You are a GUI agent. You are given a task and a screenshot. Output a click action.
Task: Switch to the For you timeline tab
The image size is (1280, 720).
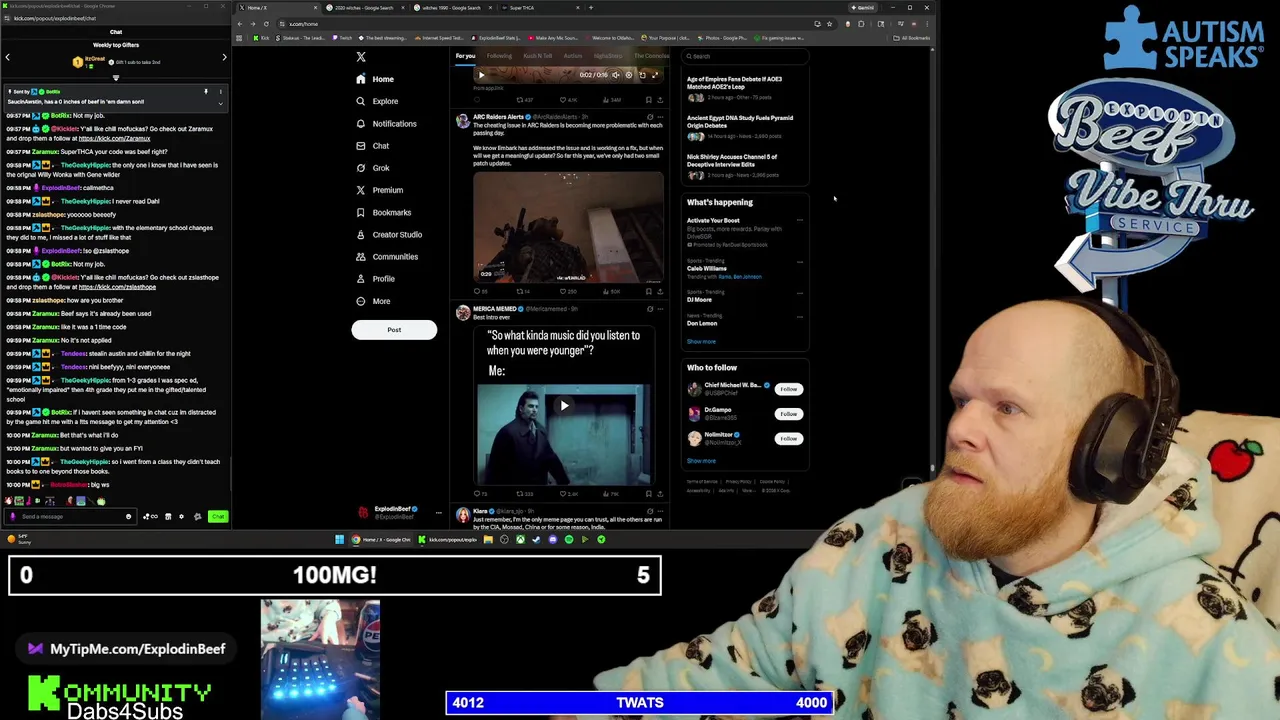[x=466, y=56]
